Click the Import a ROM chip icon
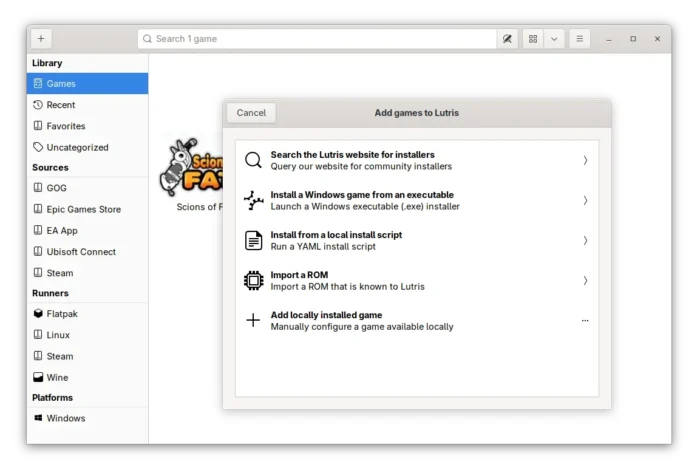The height and width of the screenshot is (467, 700). [x=253, y=280]
